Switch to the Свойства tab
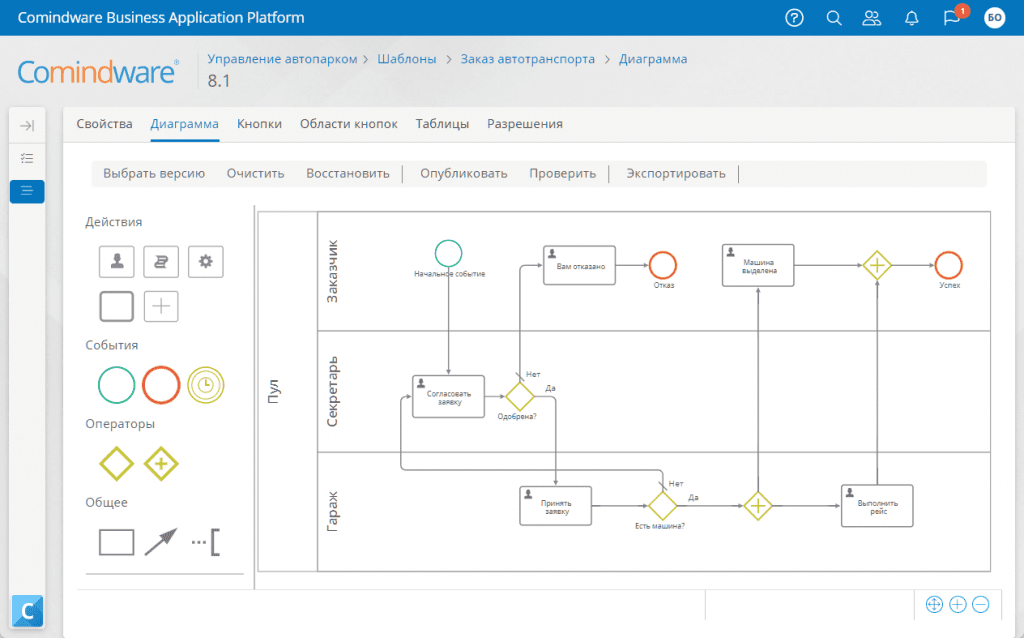This screenshot has width=1024, height=638. [x=104, y=123]
